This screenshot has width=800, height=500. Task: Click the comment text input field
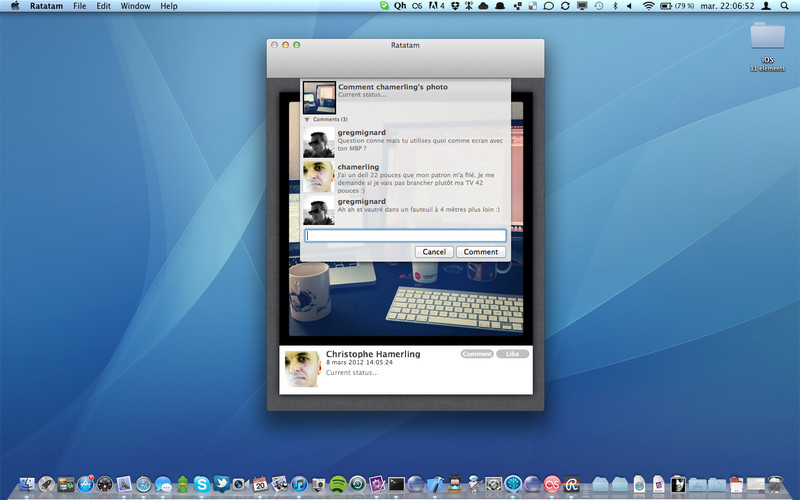tap(406, 235)
